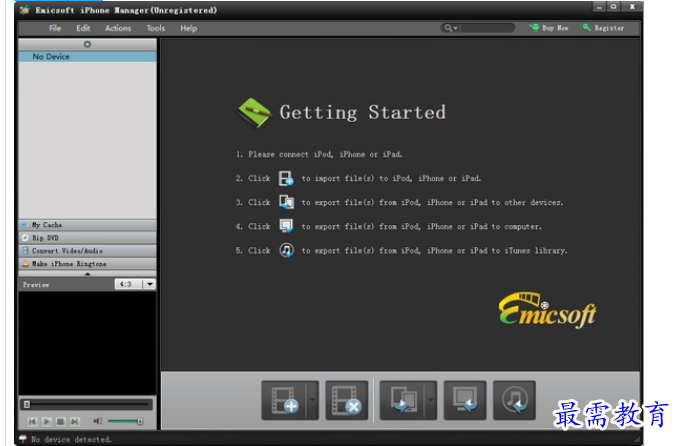Screen dimensions: 677x446
Task: Click the export computer icon in step 4
Action: point(286,226)
